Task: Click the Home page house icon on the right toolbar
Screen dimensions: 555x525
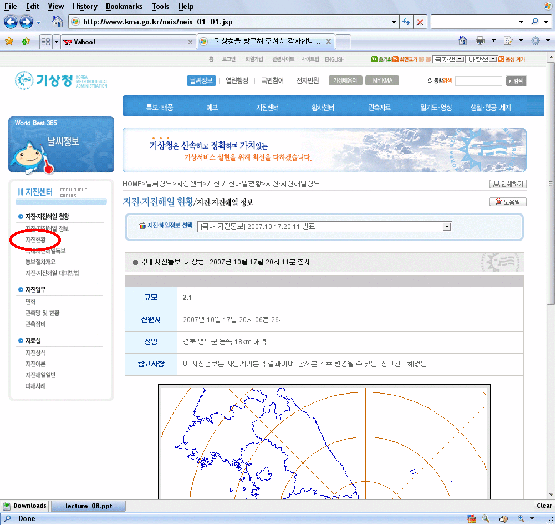Action: (463, 41)
